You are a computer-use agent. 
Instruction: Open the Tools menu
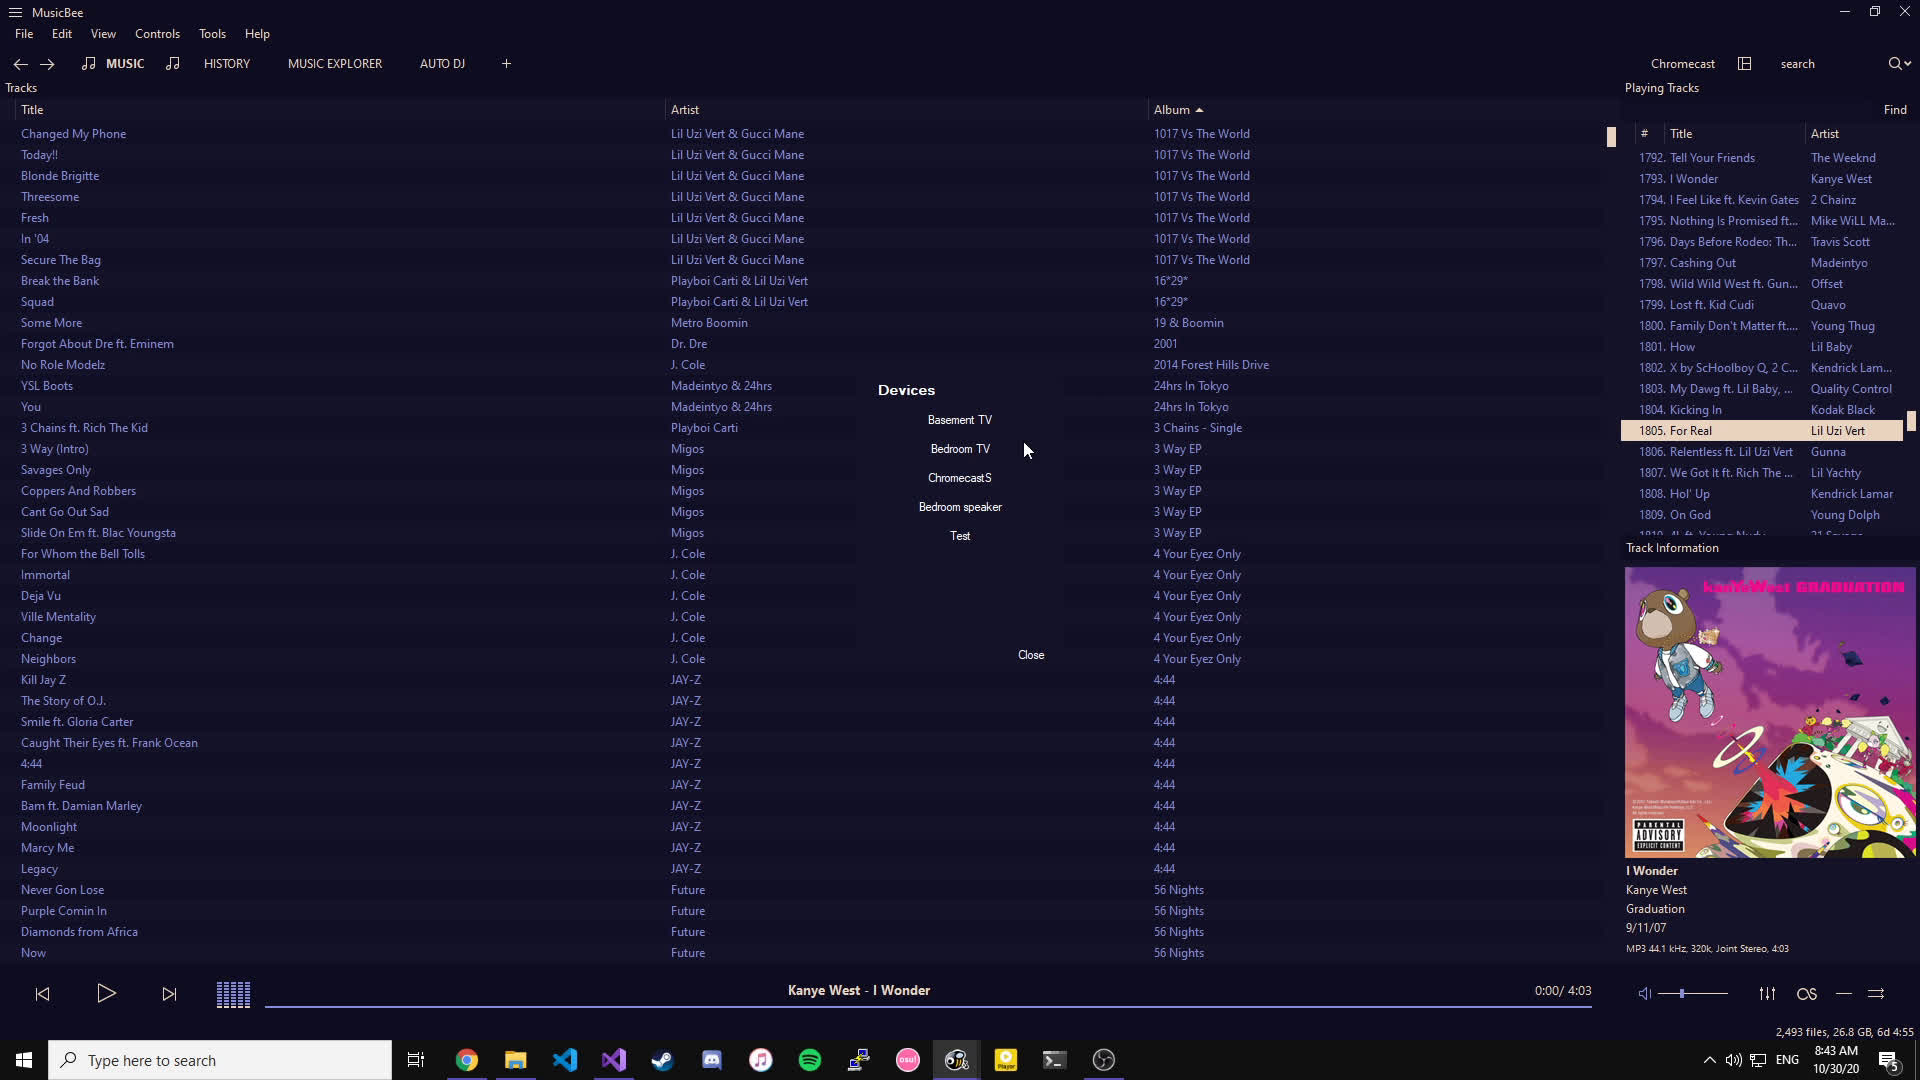212,34
